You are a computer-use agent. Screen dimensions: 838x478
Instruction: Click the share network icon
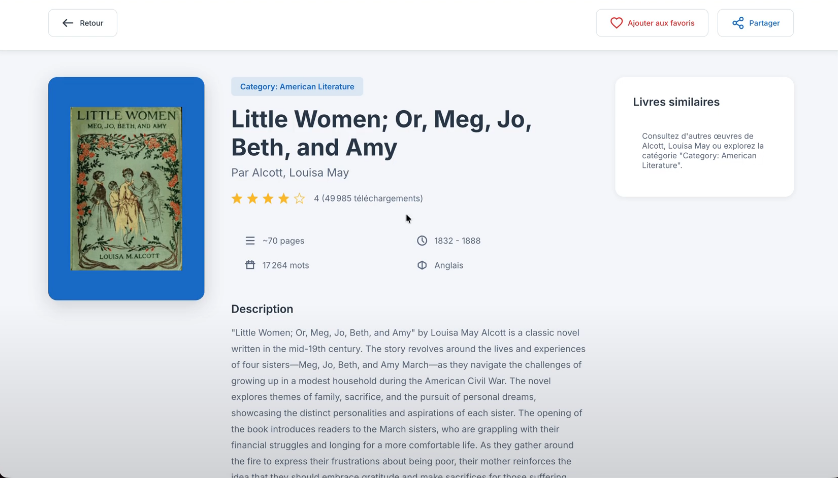point(738,23)
